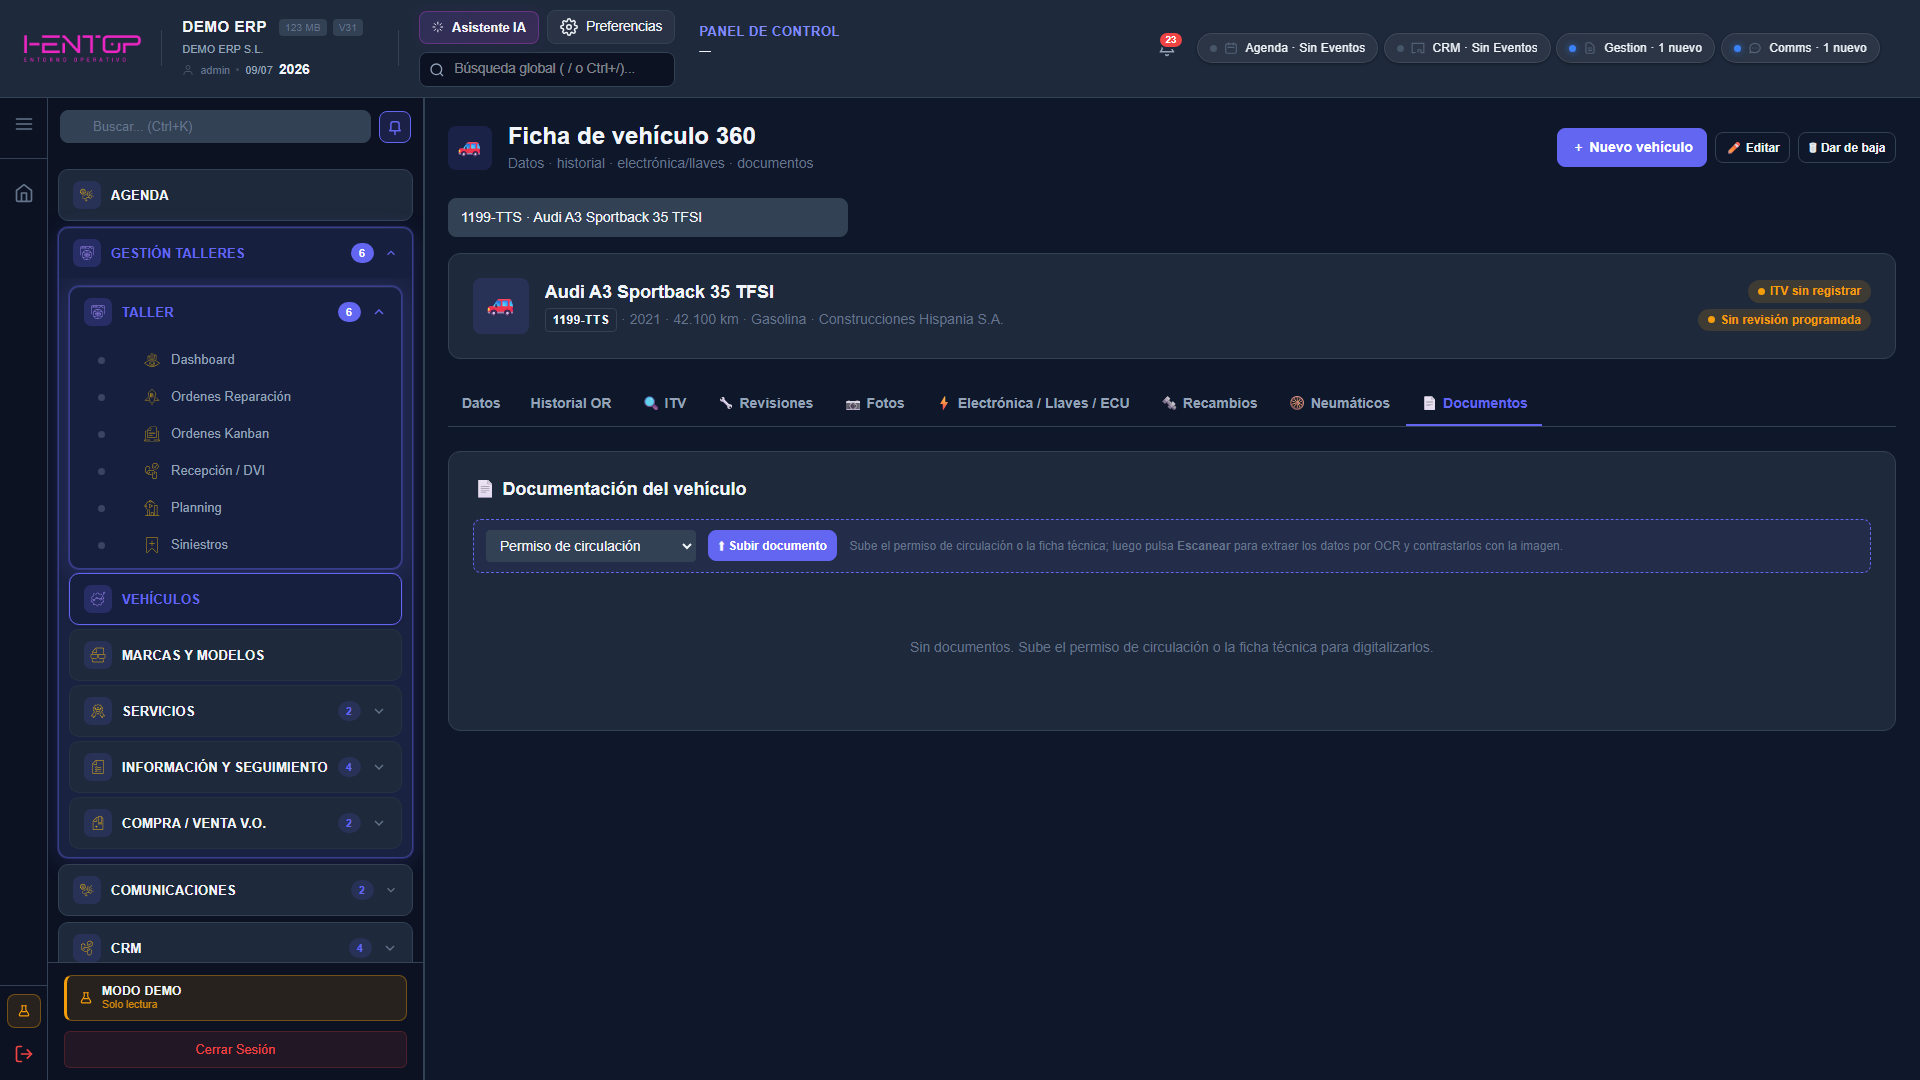
Task: Click the Marcas y Modelos icon
Action: [98, 655]
